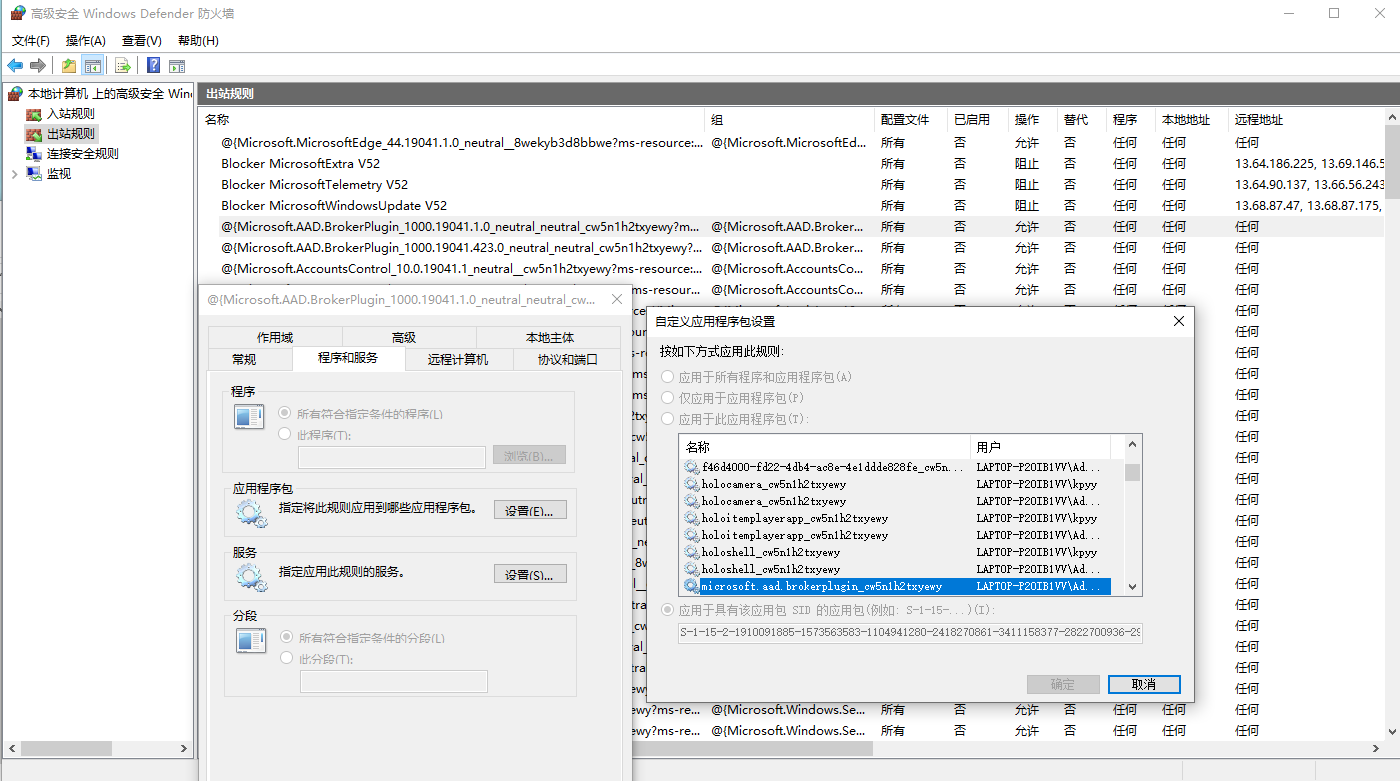1400x781 pixels.
Task: Switch to the 协议和端口 tab
Action: [x=567, y=359]
